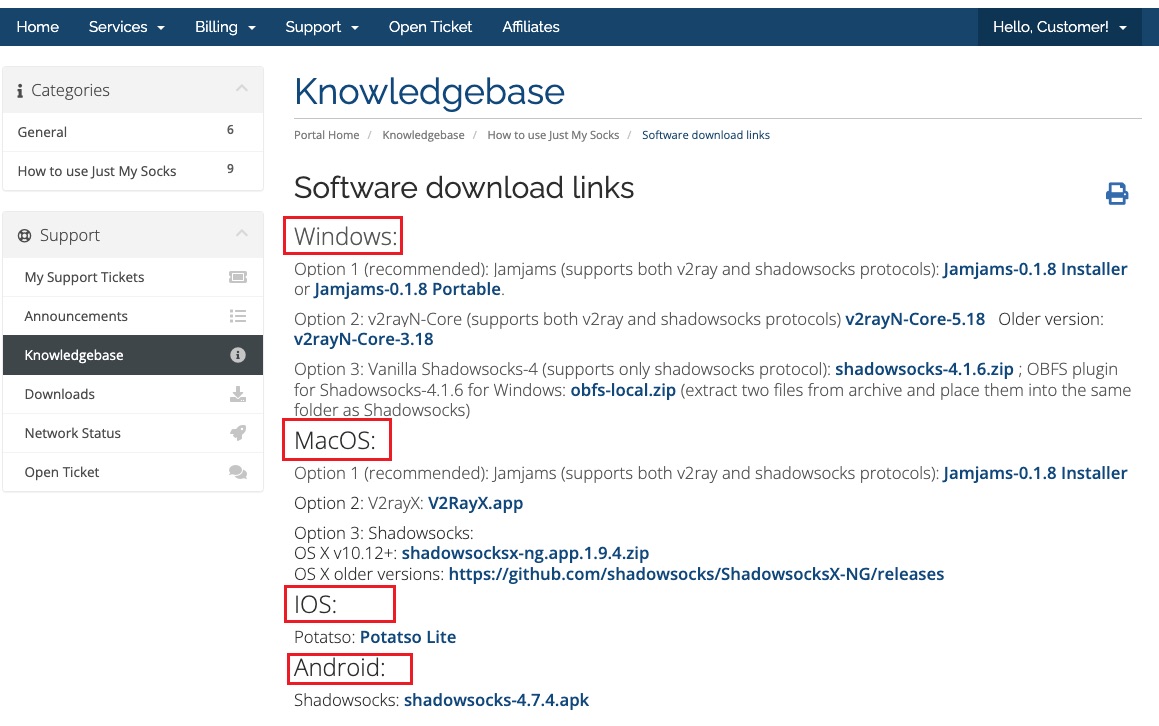Click the ticket icon in My Support Tickets
The image size is (1159, 726).
pyautogui.click(x=237, y=277)
